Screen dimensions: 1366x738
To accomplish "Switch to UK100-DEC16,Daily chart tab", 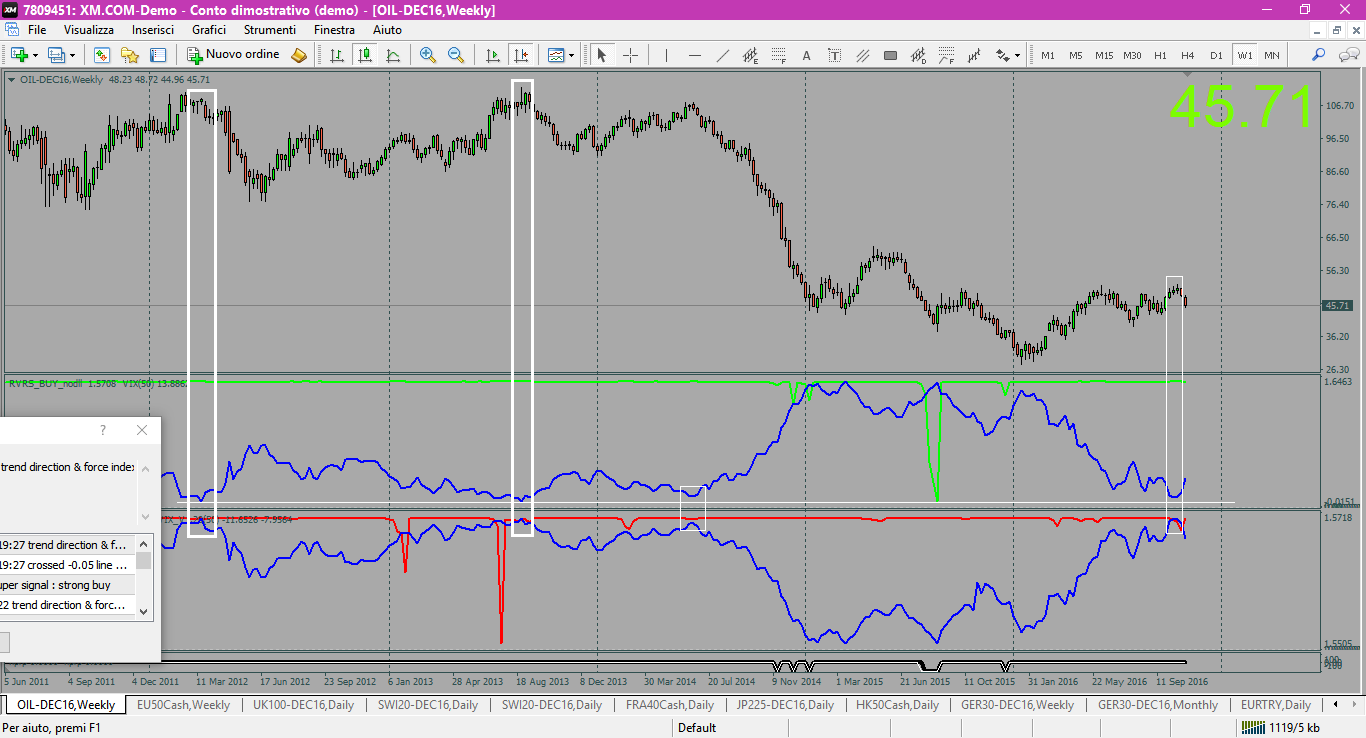I will 303,705.
